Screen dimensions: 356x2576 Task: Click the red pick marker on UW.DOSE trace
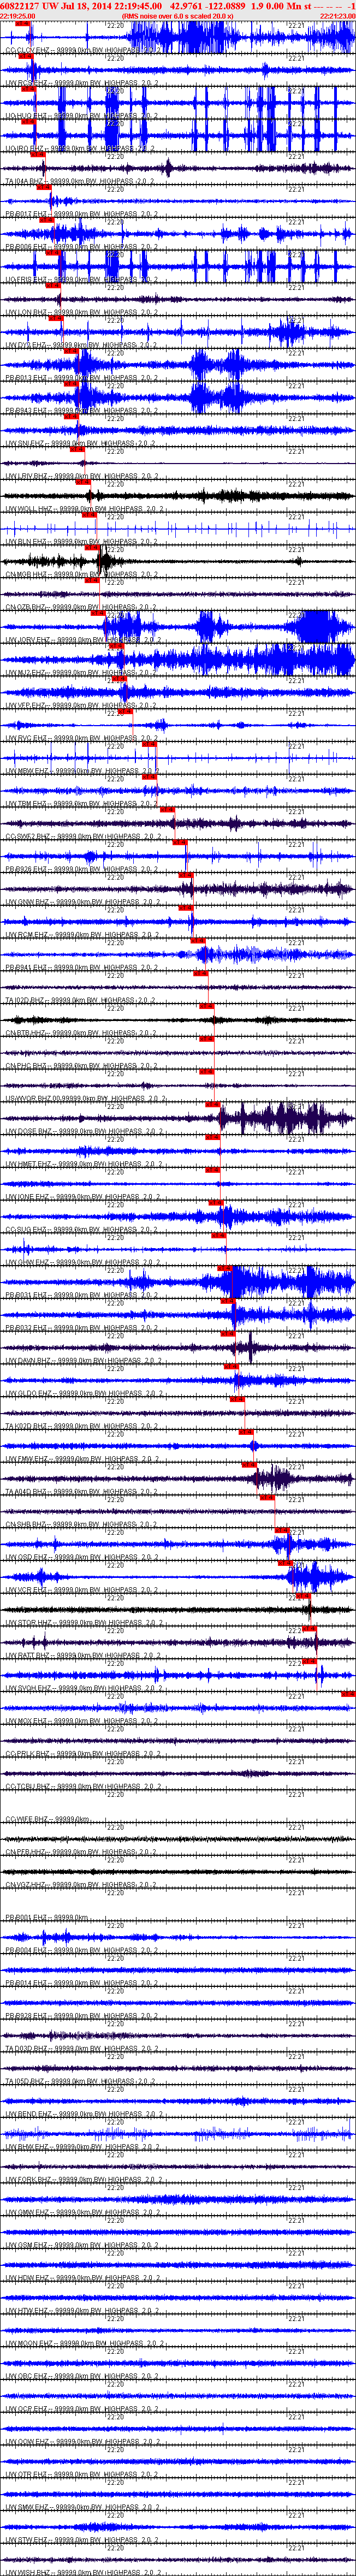(212, 1137)
